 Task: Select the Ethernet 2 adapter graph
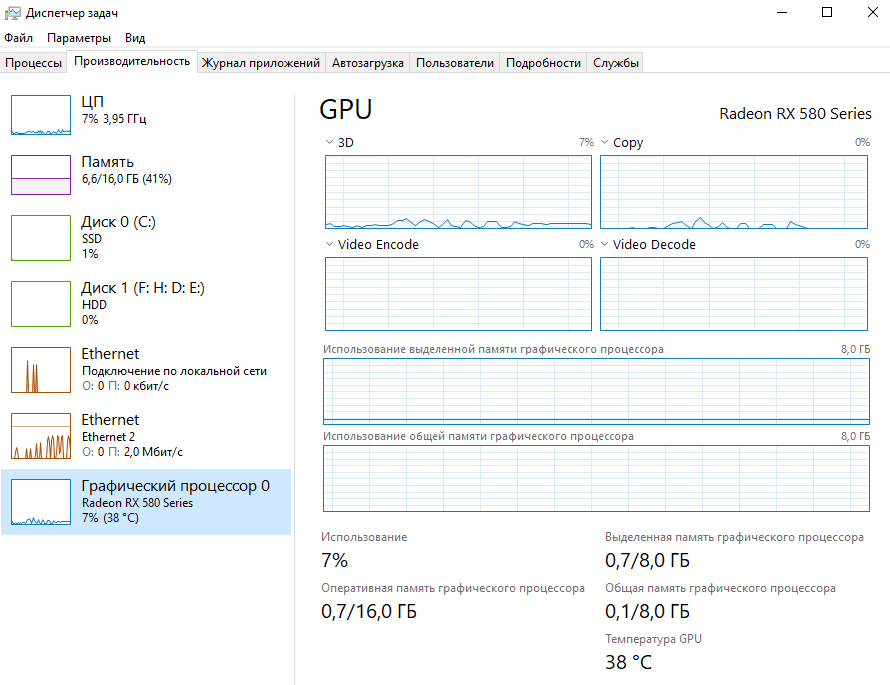click(41, 435)
